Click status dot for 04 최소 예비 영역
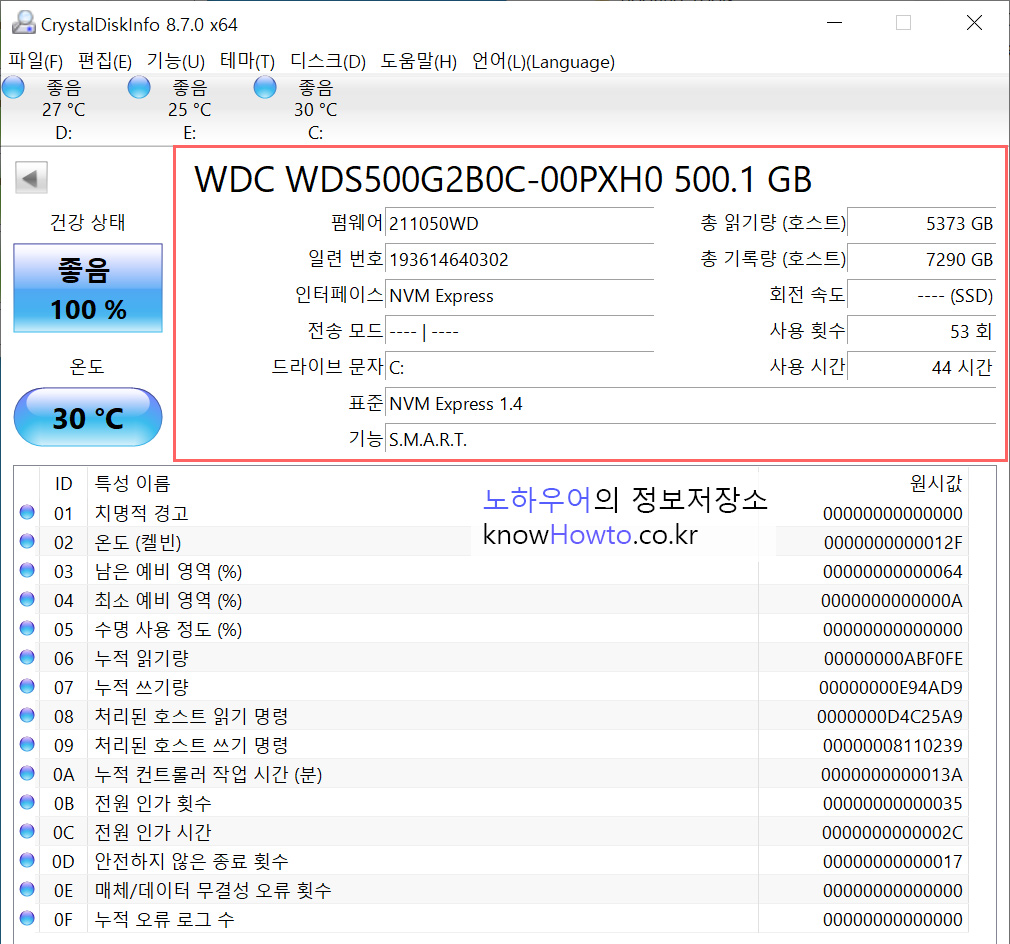The image size is (1010, 944). click(x=27, y=599)
